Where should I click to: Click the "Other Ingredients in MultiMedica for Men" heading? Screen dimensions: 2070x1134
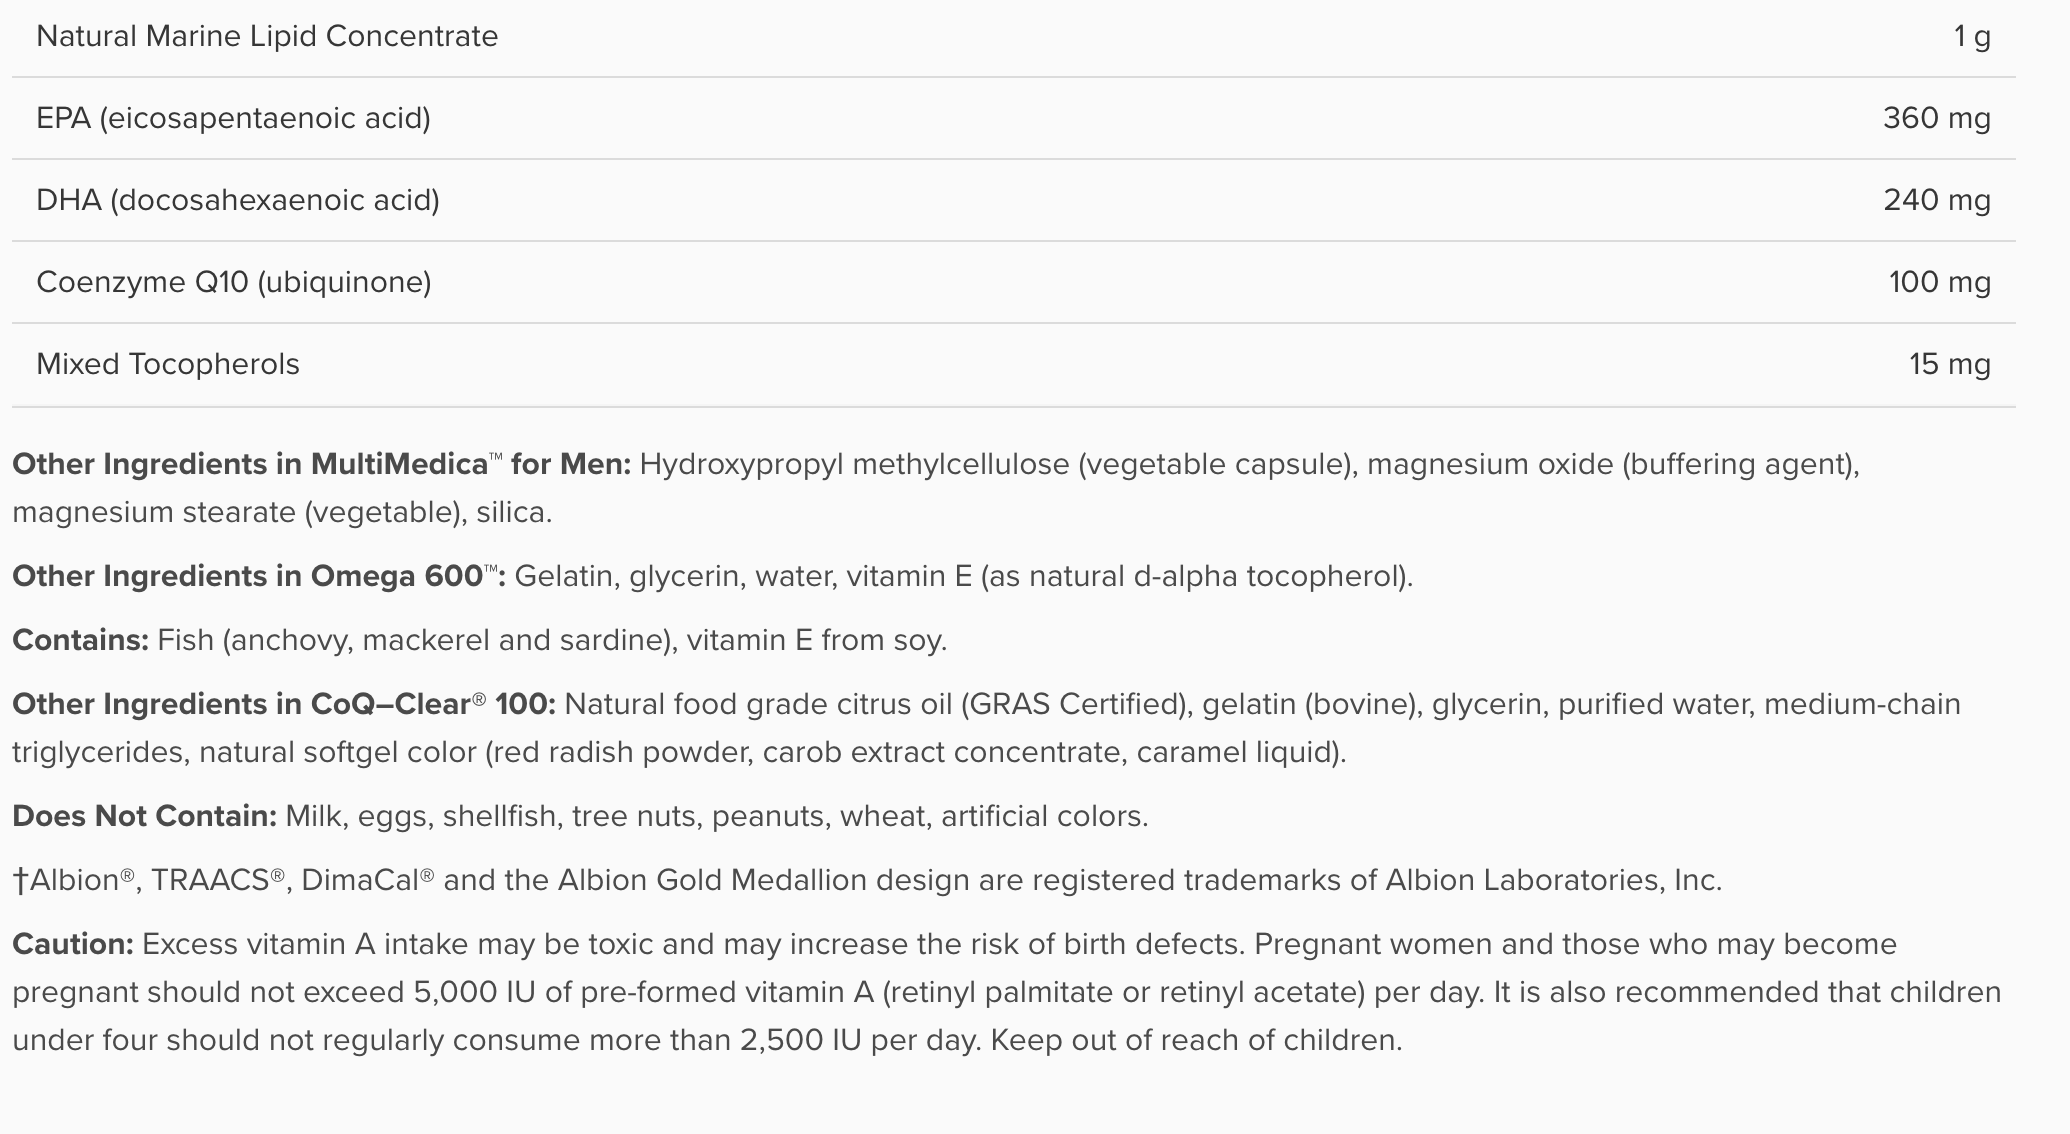pos(321,465)
